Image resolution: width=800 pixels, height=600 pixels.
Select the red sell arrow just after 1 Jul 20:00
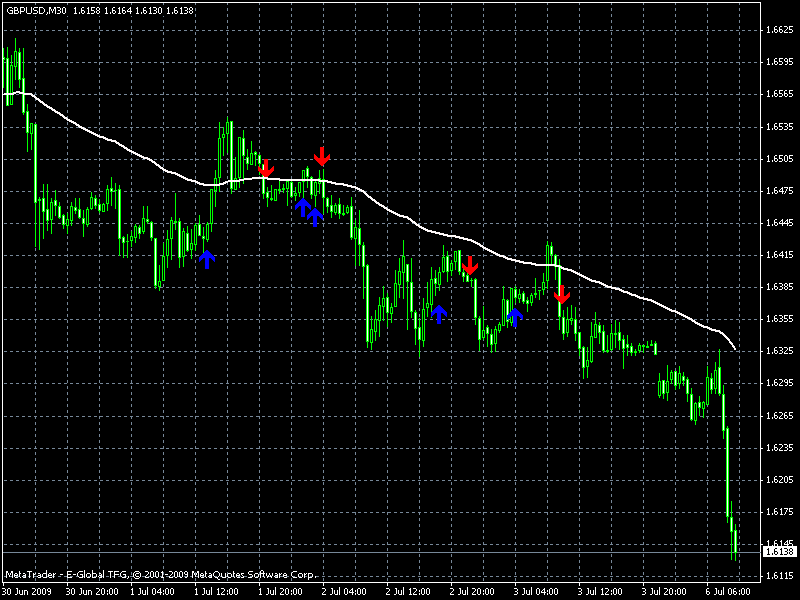(x=266, y=168)
